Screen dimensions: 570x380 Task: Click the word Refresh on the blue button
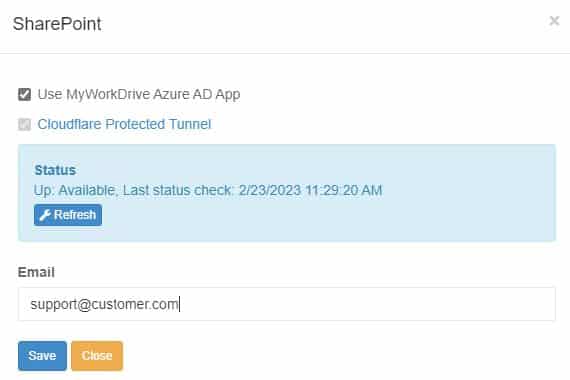tap(75, 215)
